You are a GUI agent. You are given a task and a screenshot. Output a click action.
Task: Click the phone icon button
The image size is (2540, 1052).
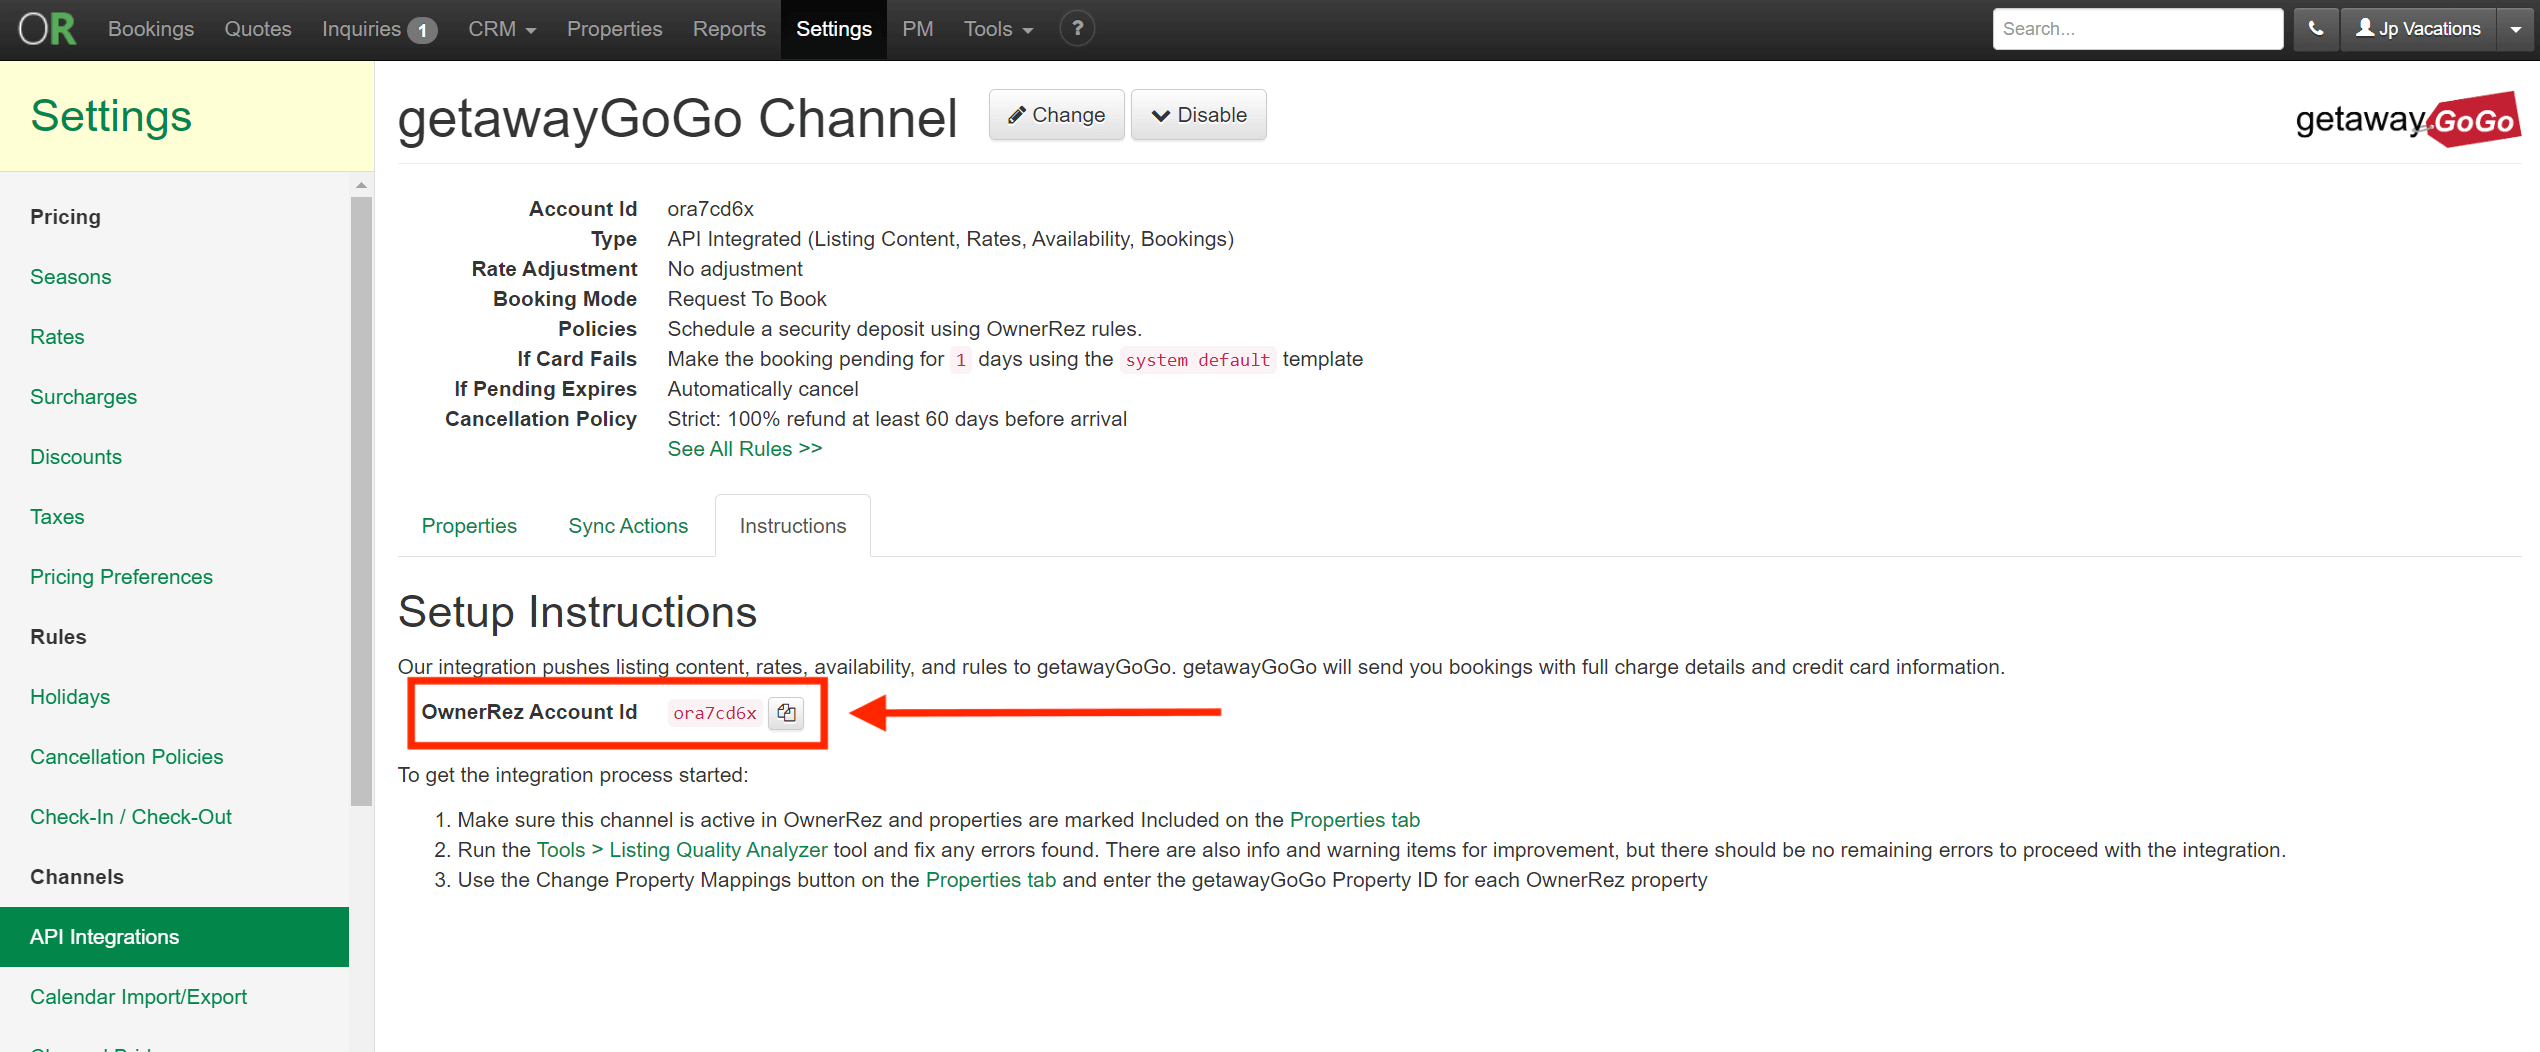tap(2316, 29)
